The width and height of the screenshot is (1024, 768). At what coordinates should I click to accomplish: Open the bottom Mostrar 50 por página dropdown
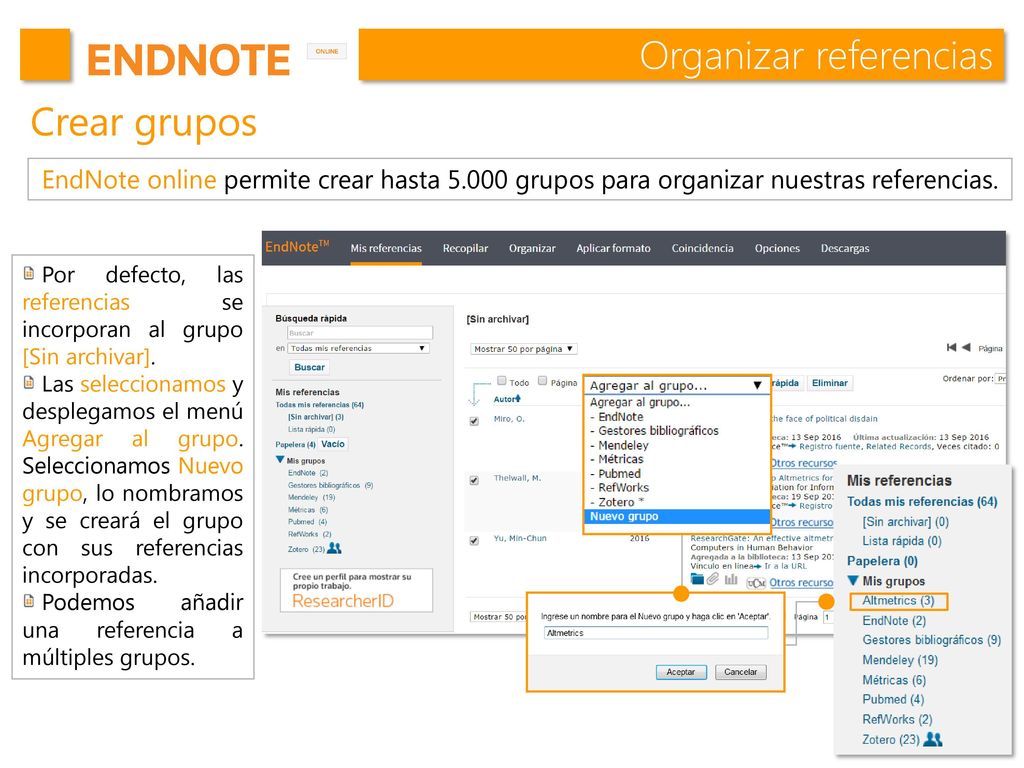499,616
